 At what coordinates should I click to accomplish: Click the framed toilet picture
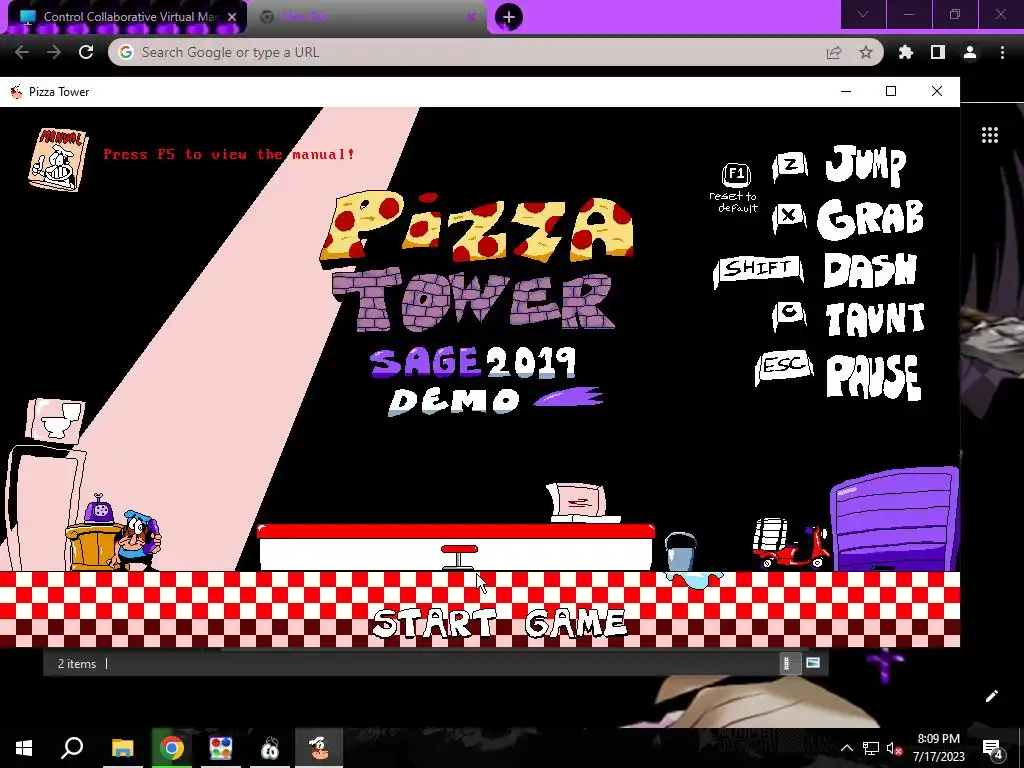pyautogui.click(x=56, y=420)
